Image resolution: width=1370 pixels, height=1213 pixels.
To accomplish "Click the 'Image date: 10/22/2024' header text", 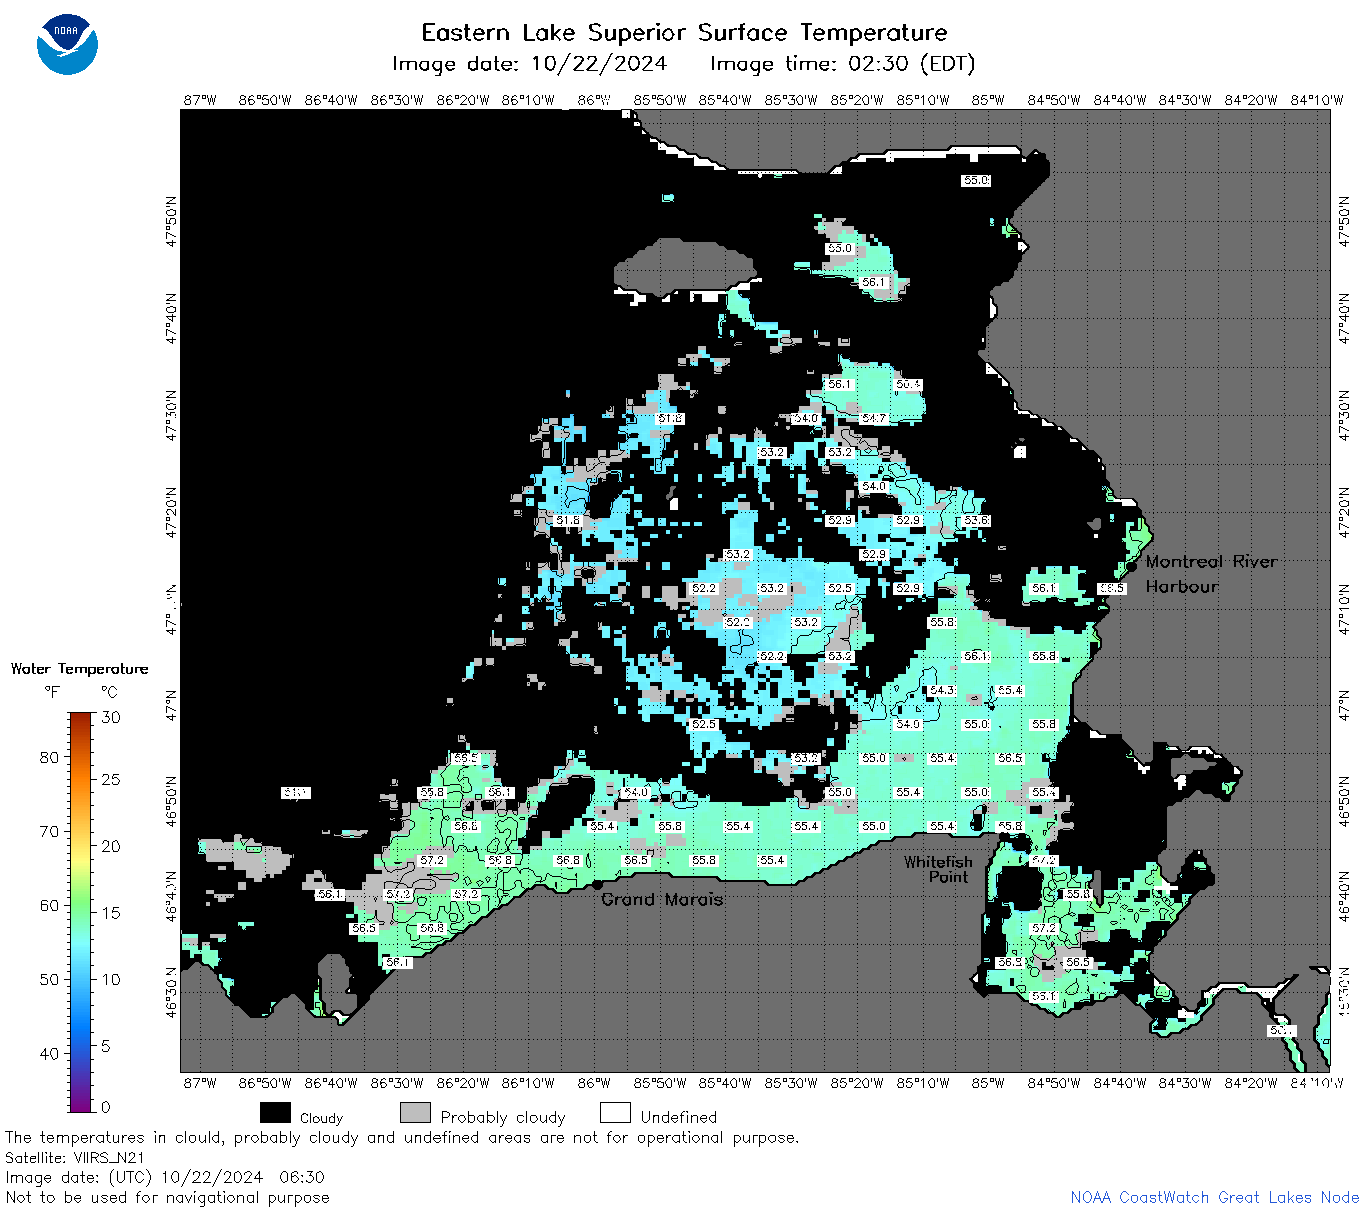I will (x=529, y=64).
